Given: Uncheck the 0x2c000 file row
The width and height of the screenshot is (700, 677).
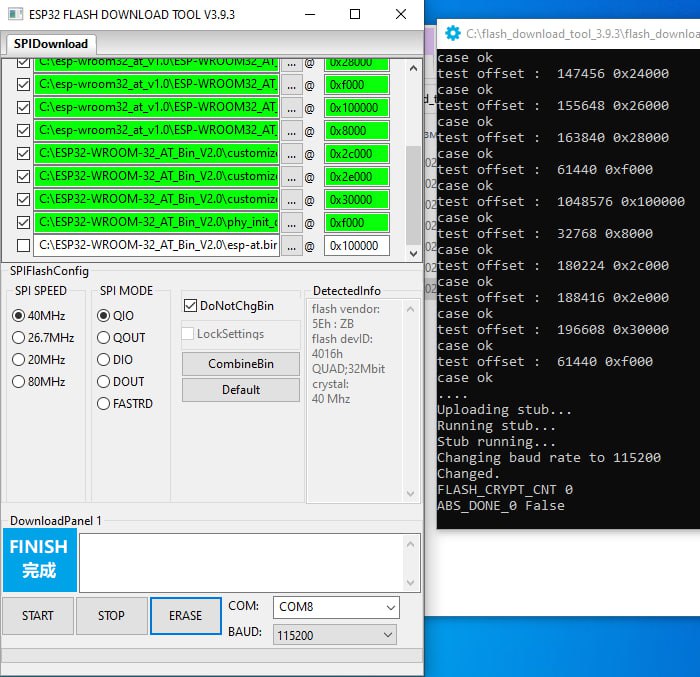Looking at the screenshot, I should pos(23,154).
